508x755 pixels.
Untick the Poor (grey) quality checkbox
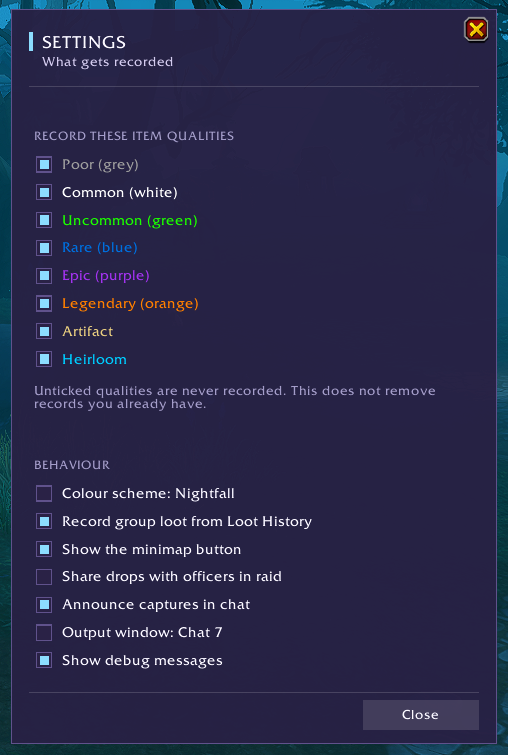[x=44, y=165]
